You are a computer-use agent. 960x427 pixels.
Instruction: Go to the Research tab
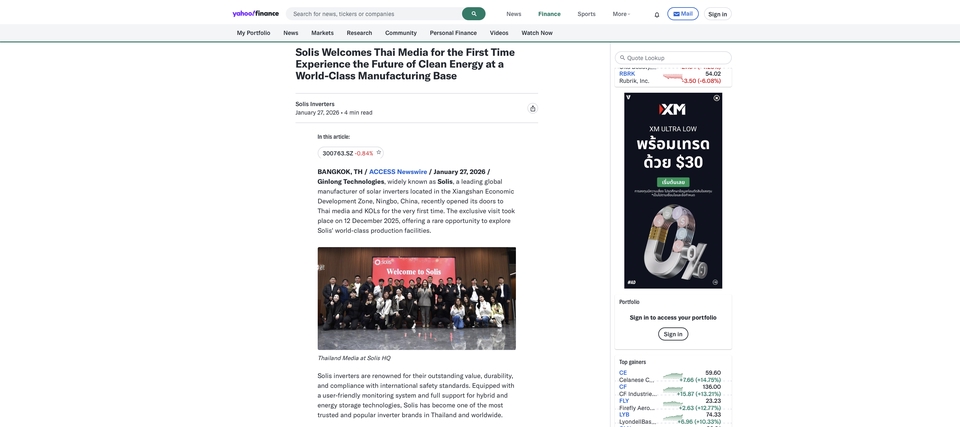359,33
